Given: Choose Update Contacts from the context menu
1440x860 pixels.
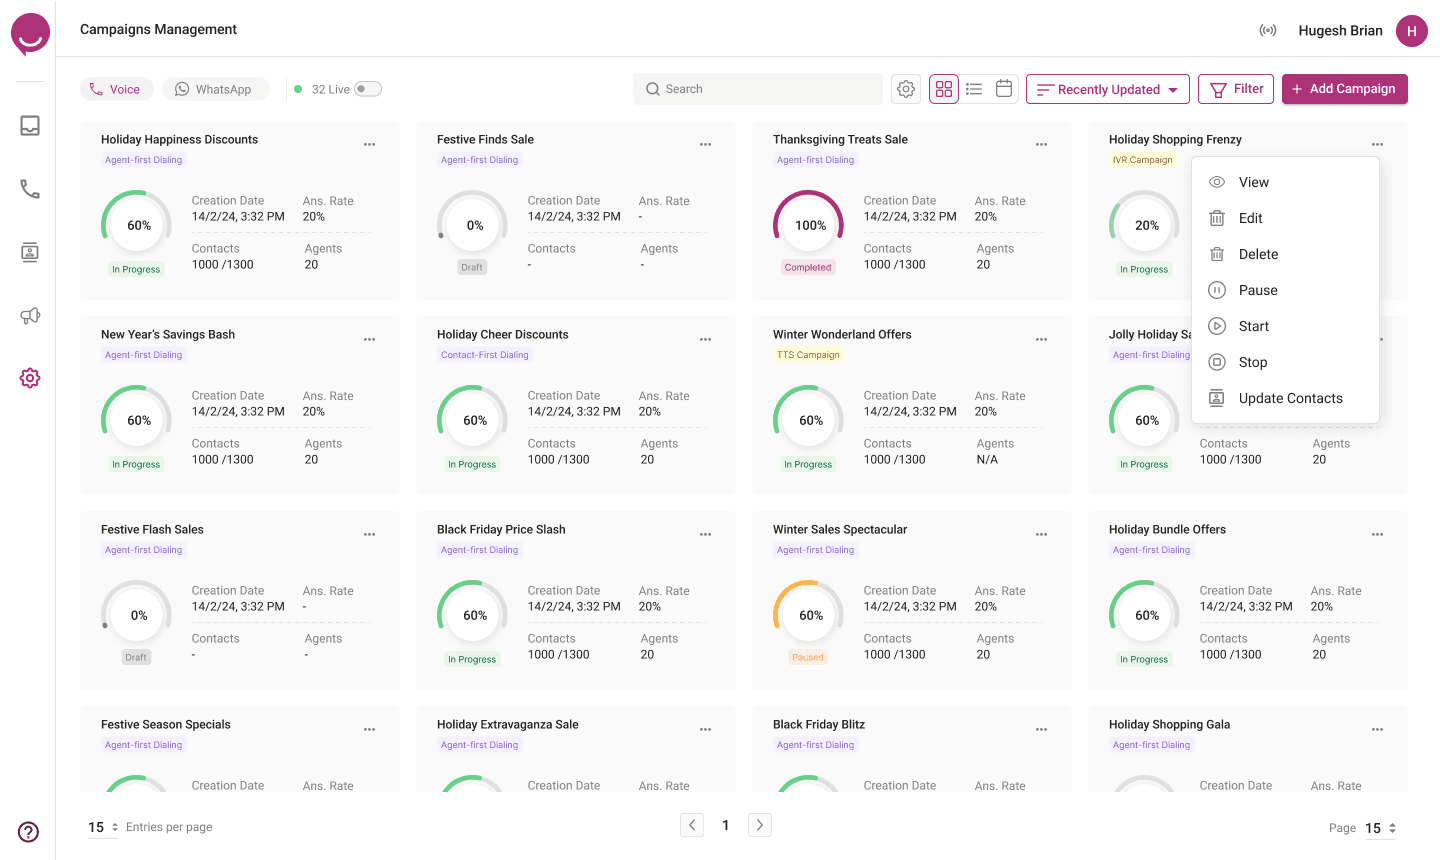Looking at the screenshot, I should pyautogui.click(x=1285, y=398).
